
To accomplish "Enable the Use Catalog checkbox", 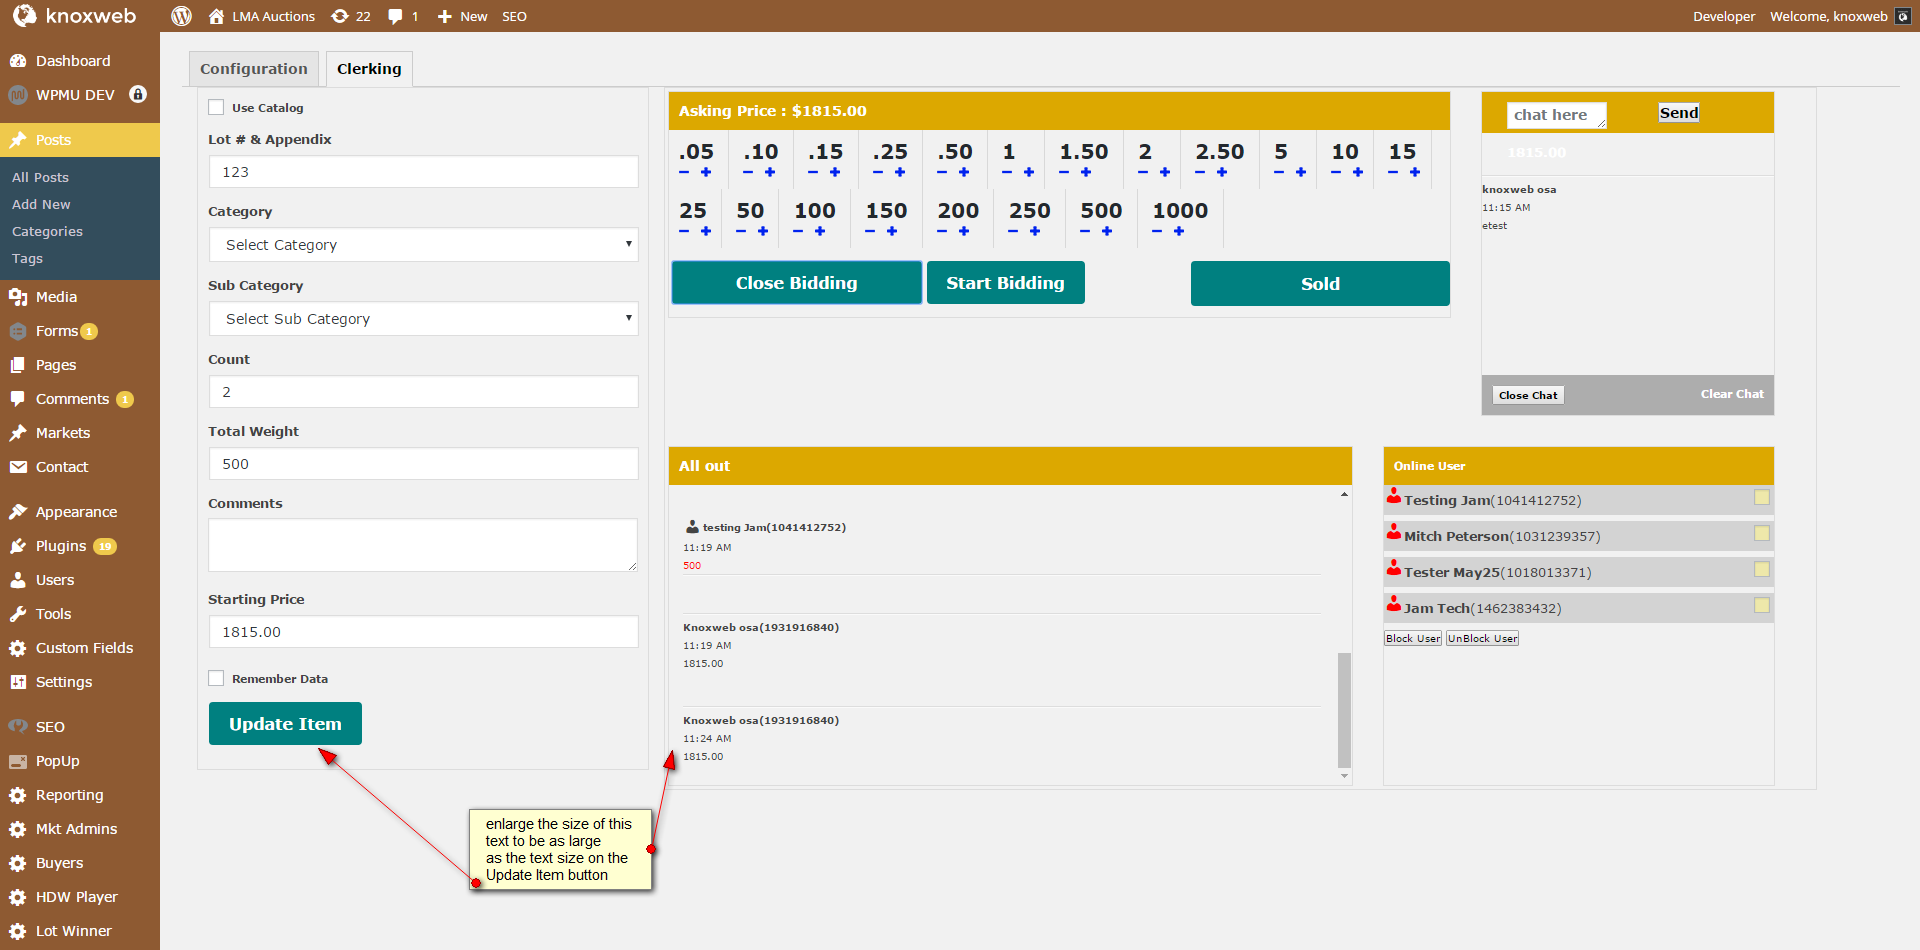I will click(x=216, y=108).
